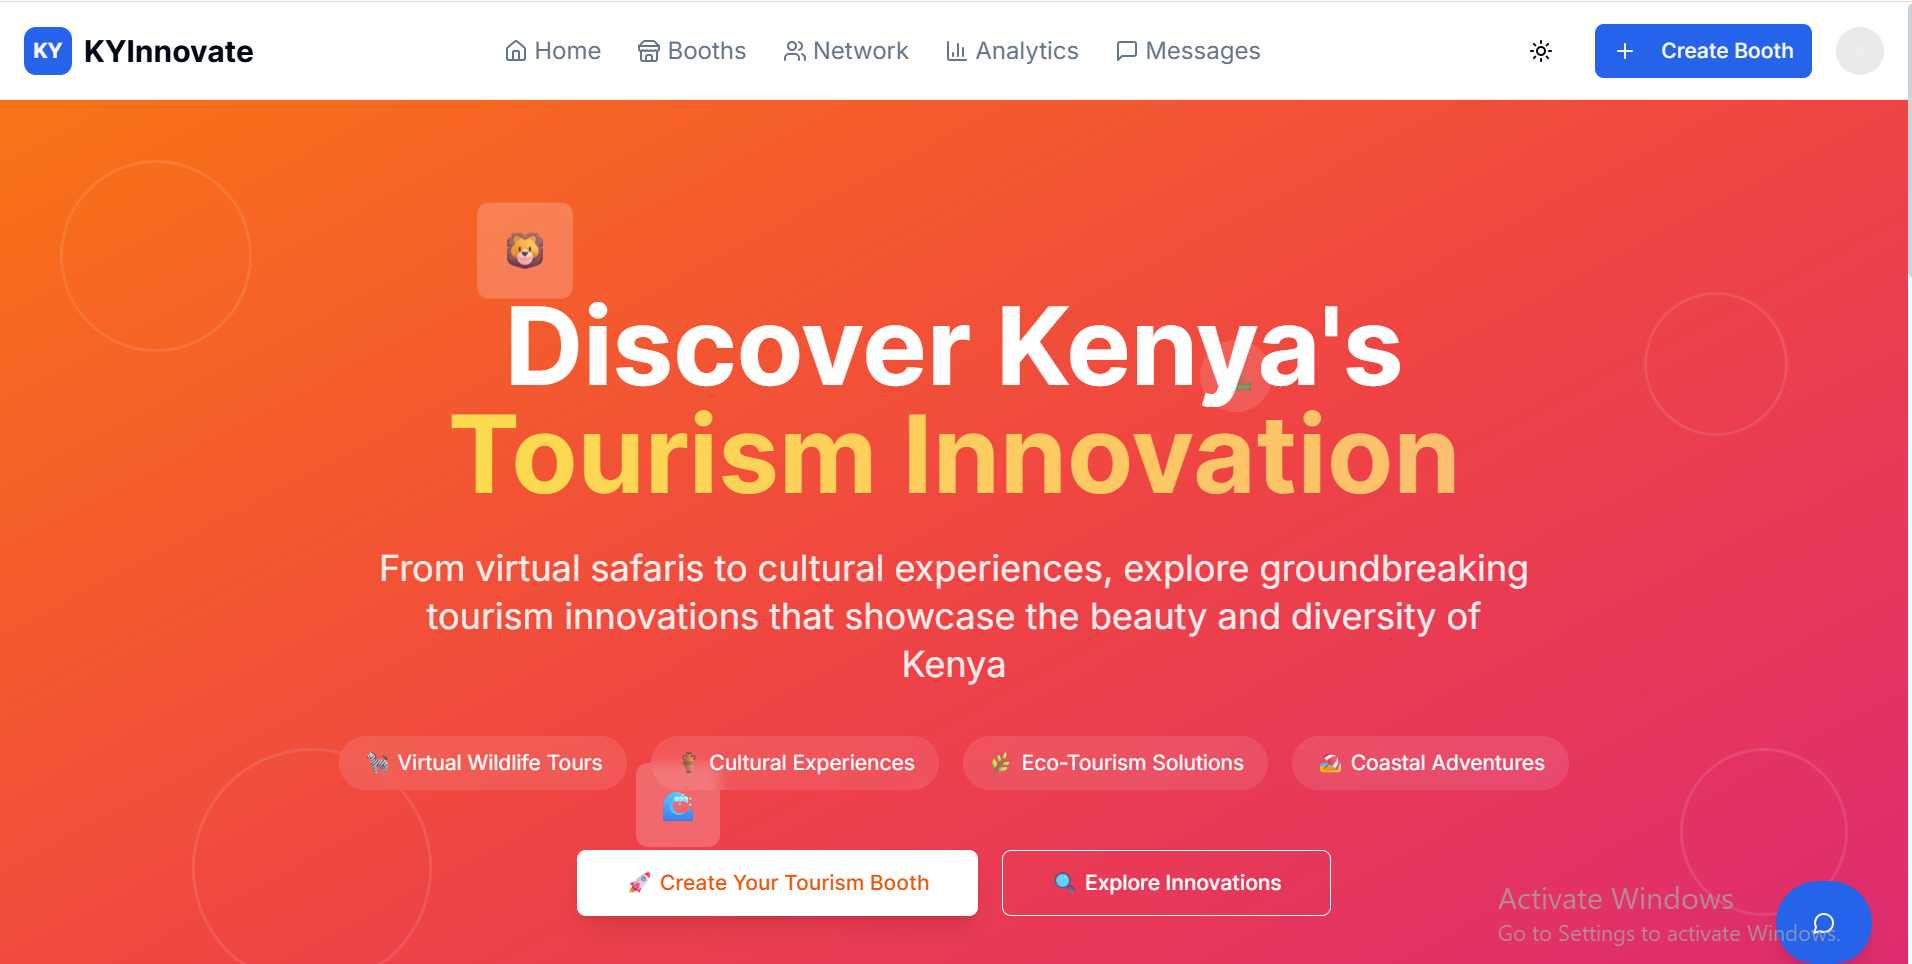The height and width of the screenshot is (964, 1912).
Task: Open the chat bubble in the bottom corner
Action: 1825,921
